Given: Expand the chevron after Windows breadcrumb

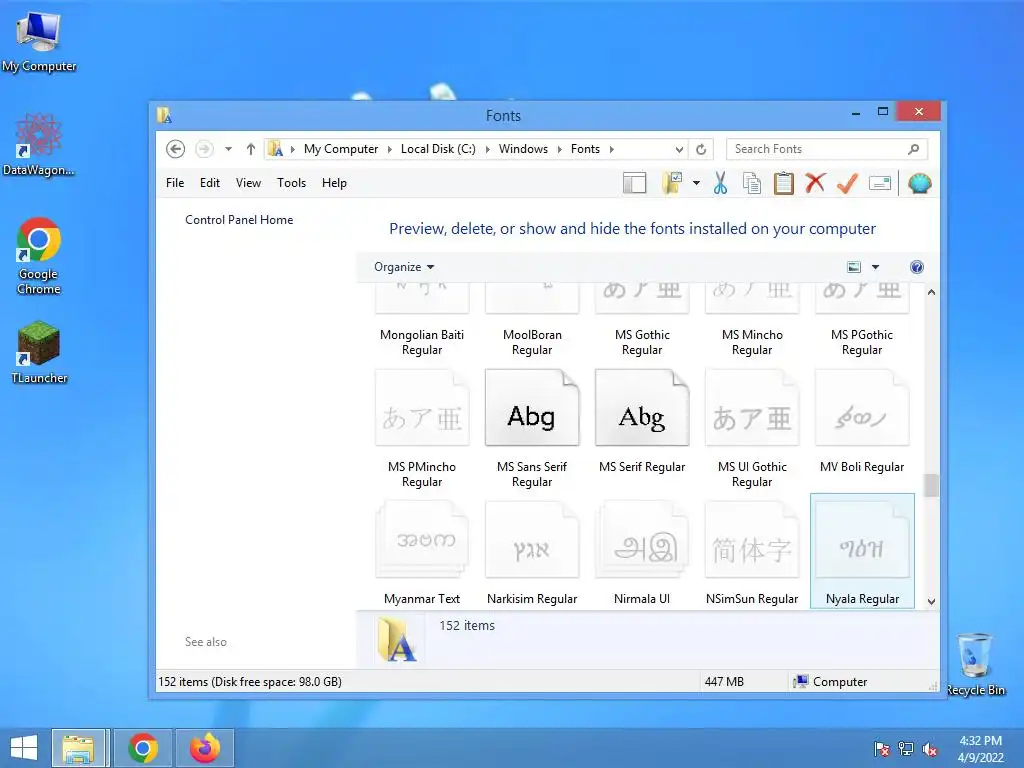Looking at the screenshot, I should pos(560,150).
